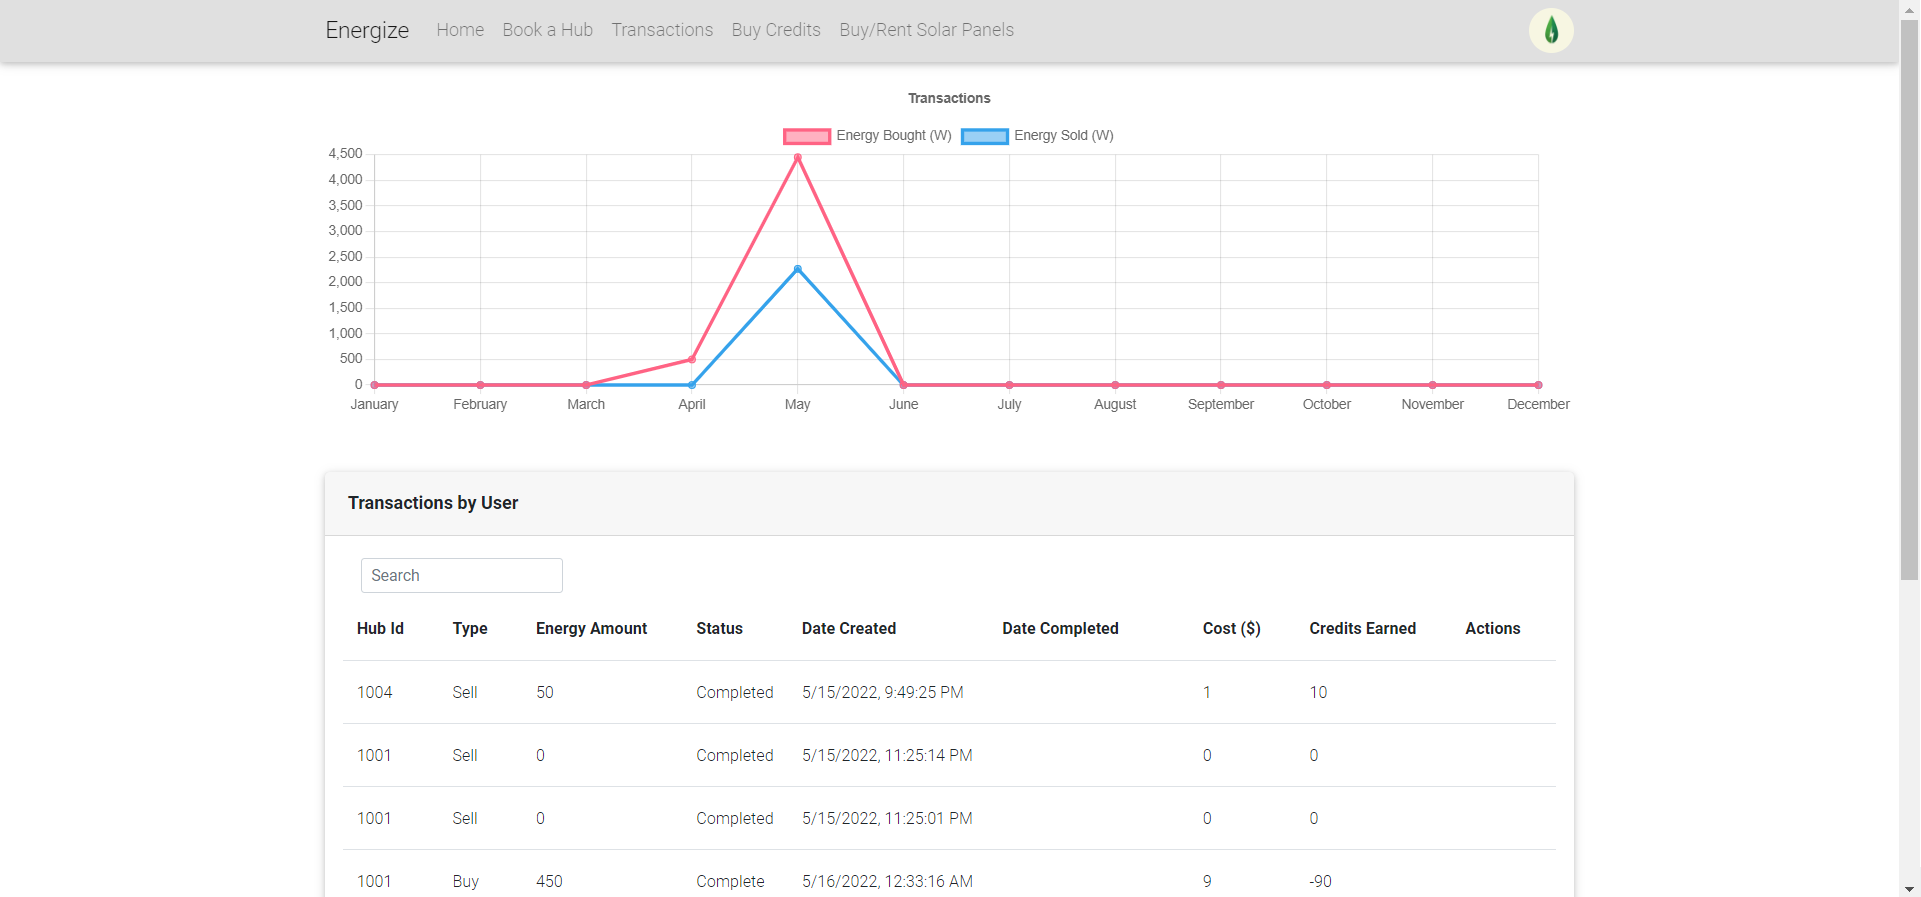Click credits earned value 10

pyautogui.click(x=1318, y=692)
